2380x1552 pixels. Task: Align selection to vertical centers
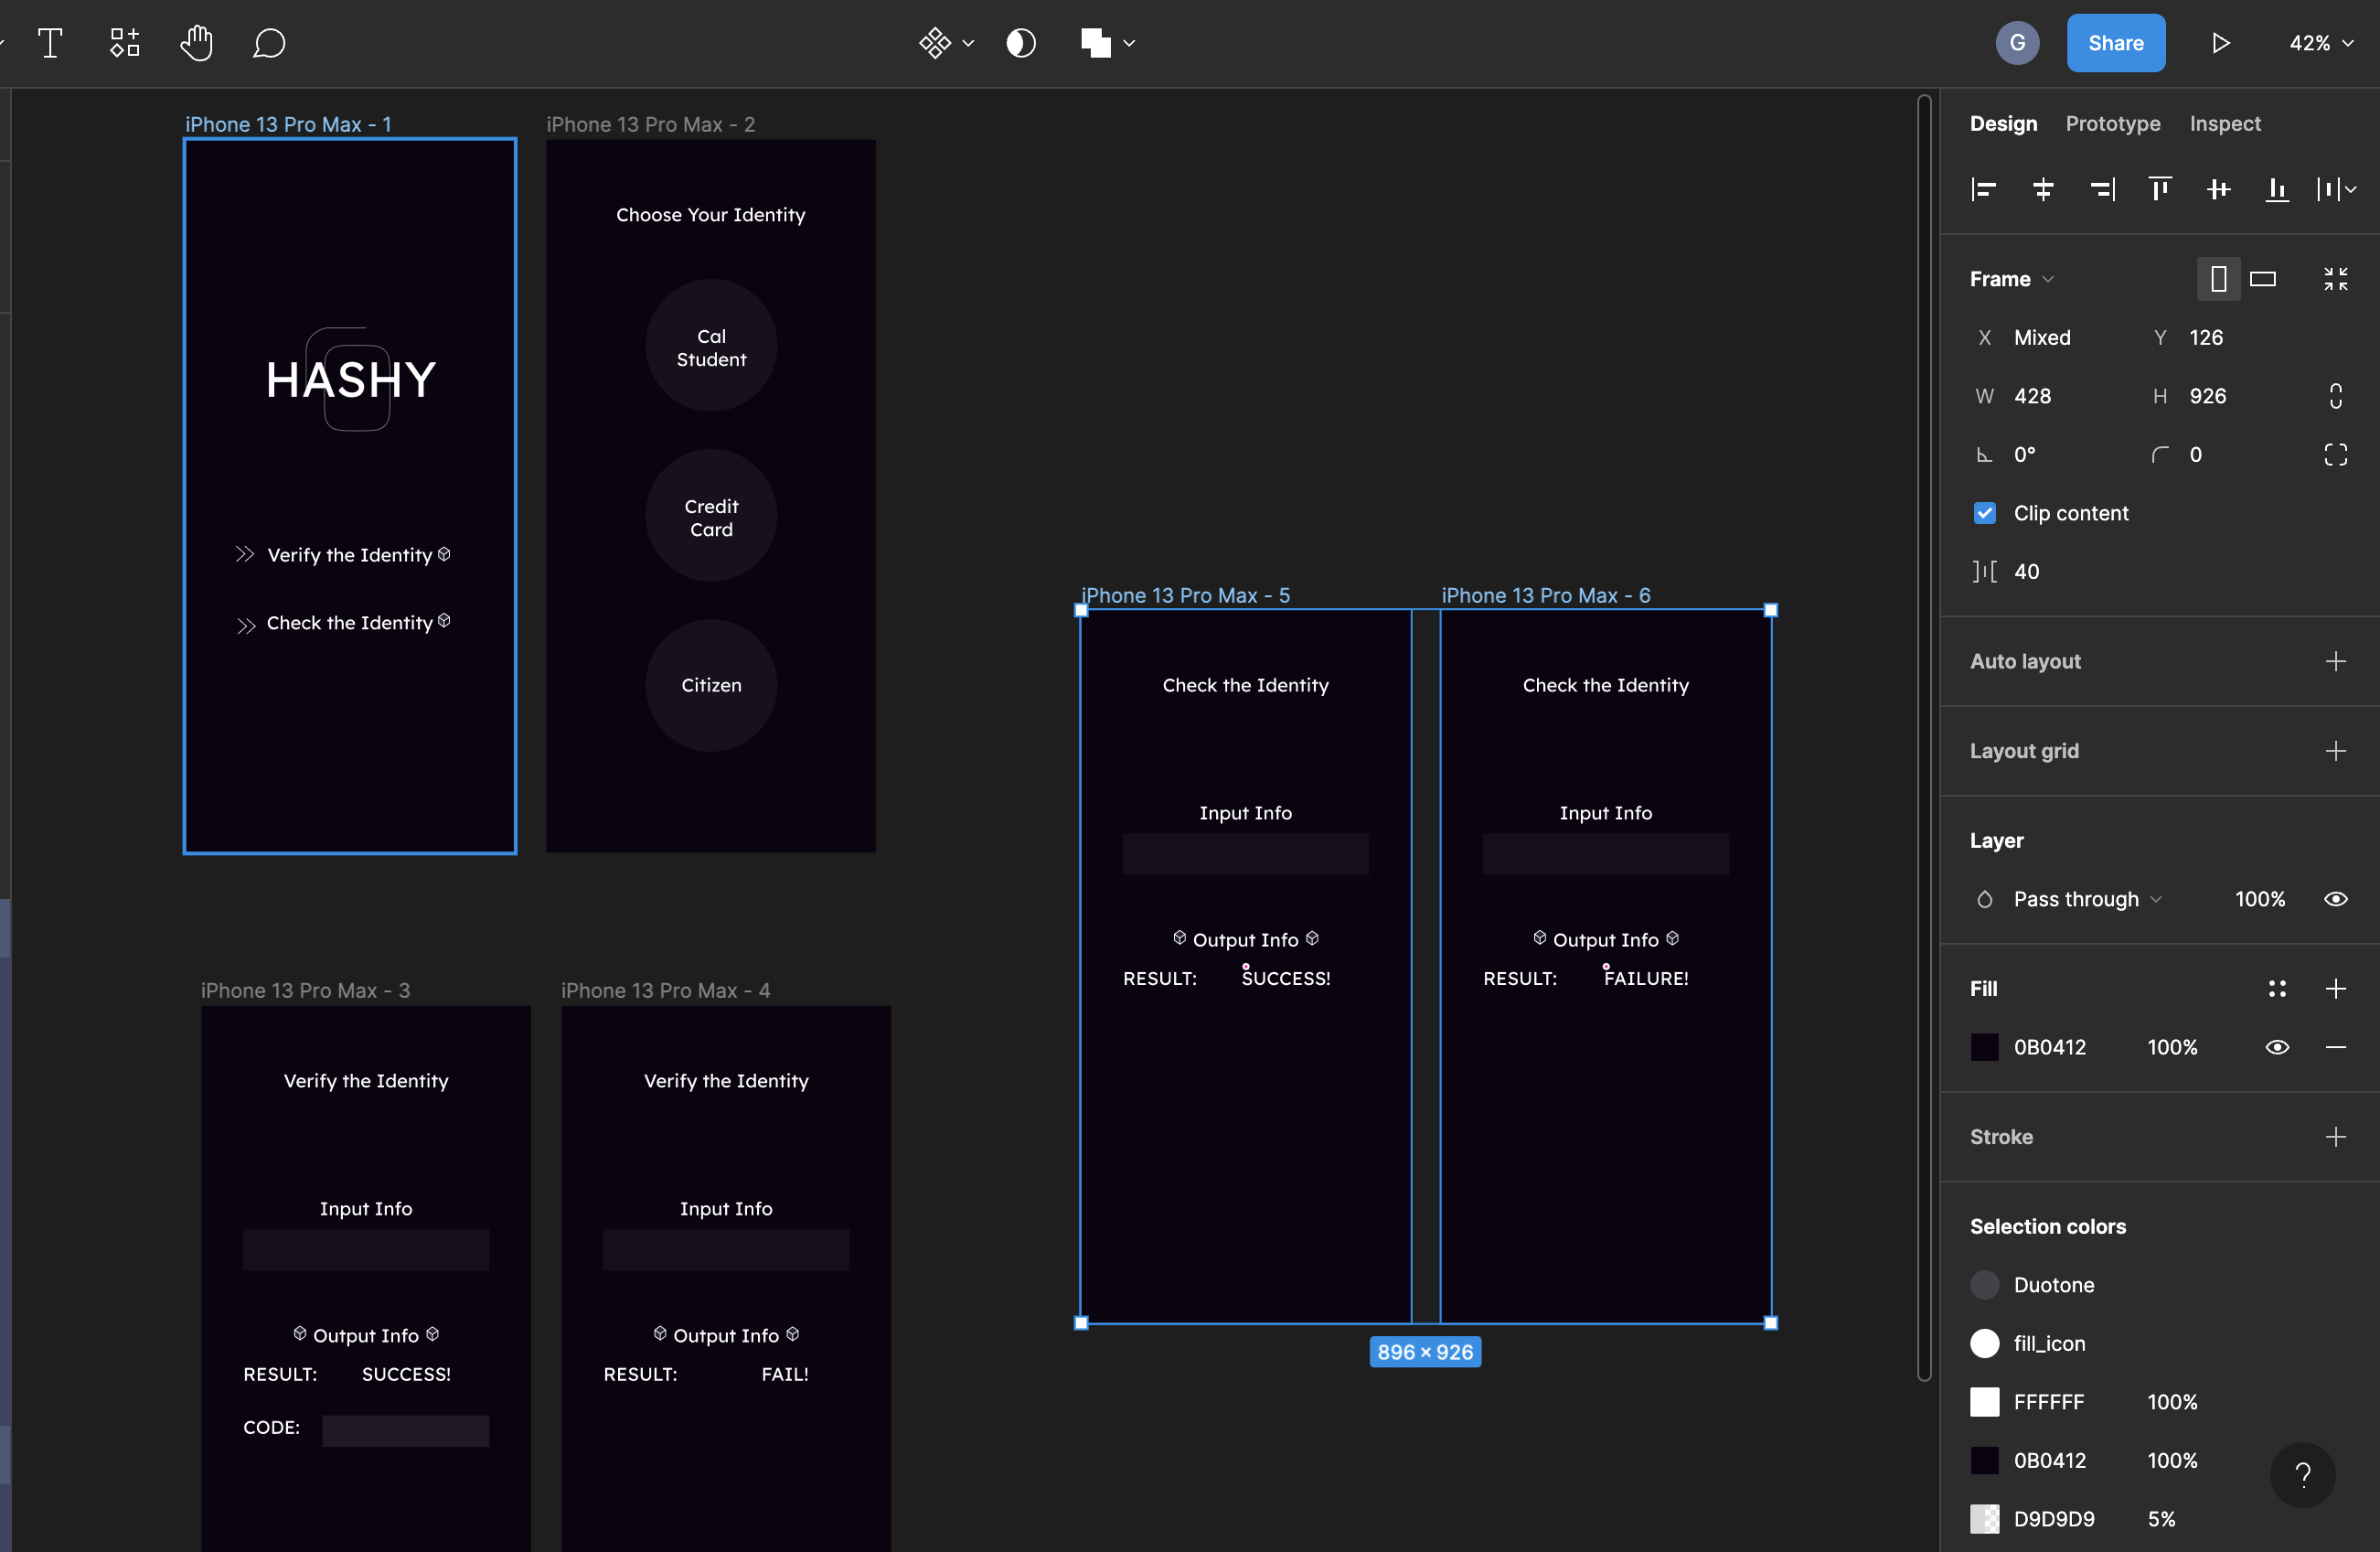pyautogui.click(x=2218, y=189)
